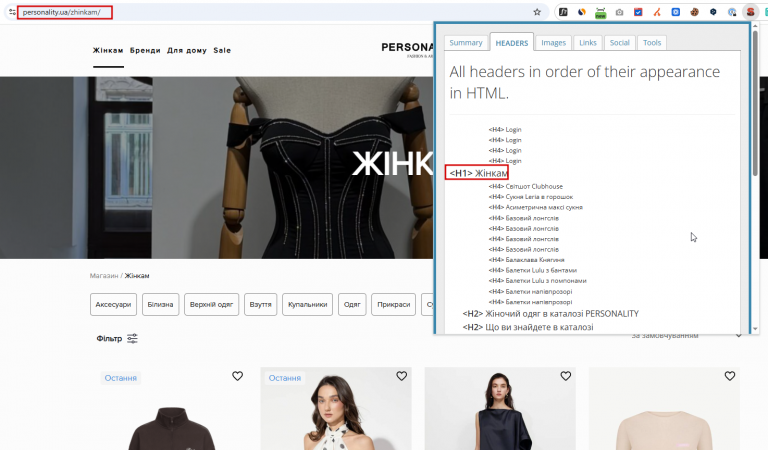Open the Бренди navigation item

145,50
